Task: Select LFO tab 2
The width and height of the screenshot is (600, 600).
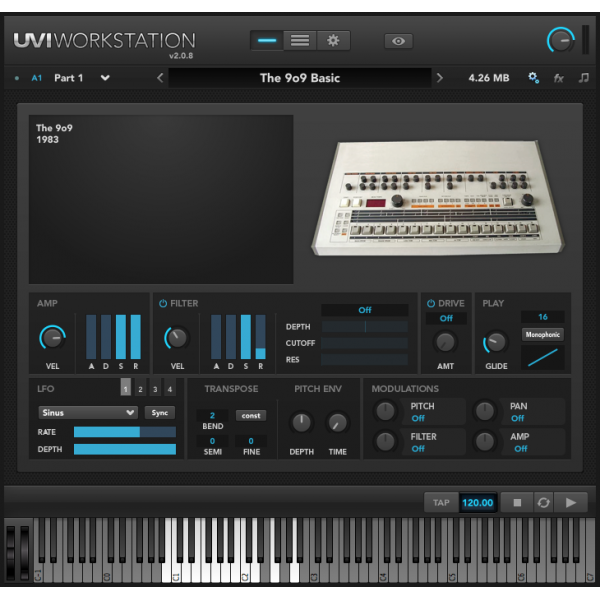Action: (x=140, y=389)
